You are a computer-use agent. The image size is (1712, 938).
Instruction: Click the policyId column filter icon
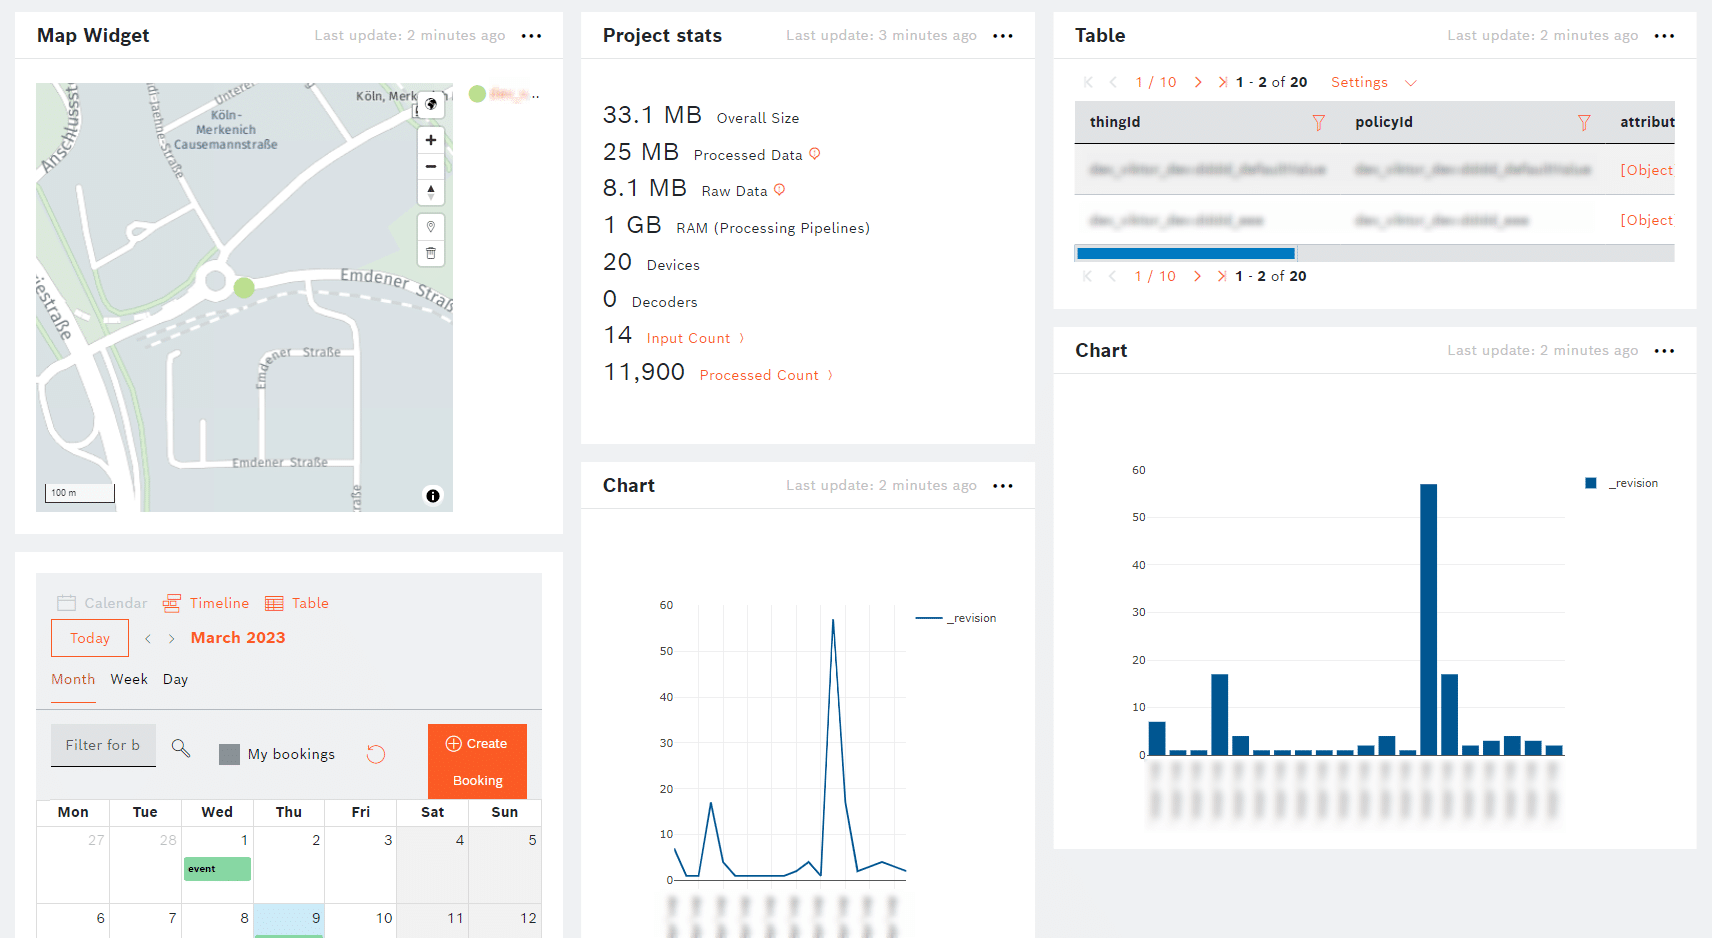click(x=1583, y=122)
